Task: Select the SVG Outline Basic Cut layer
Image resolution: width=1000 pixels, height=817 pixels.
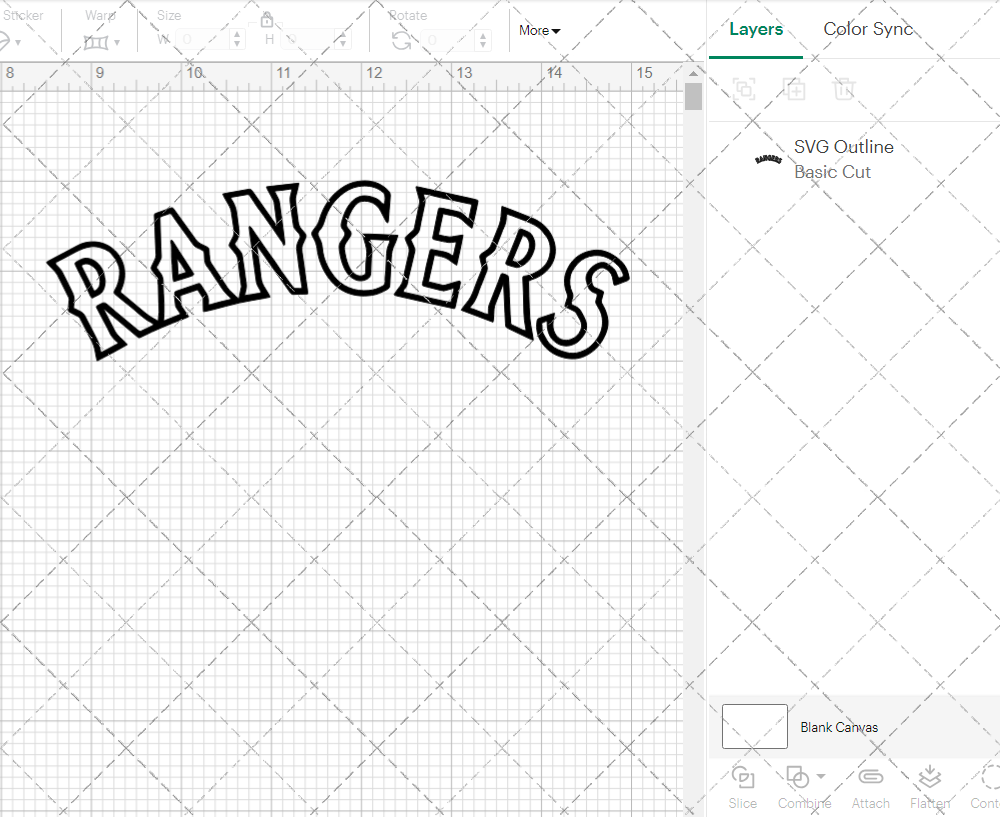Action: tap(843, 158)
